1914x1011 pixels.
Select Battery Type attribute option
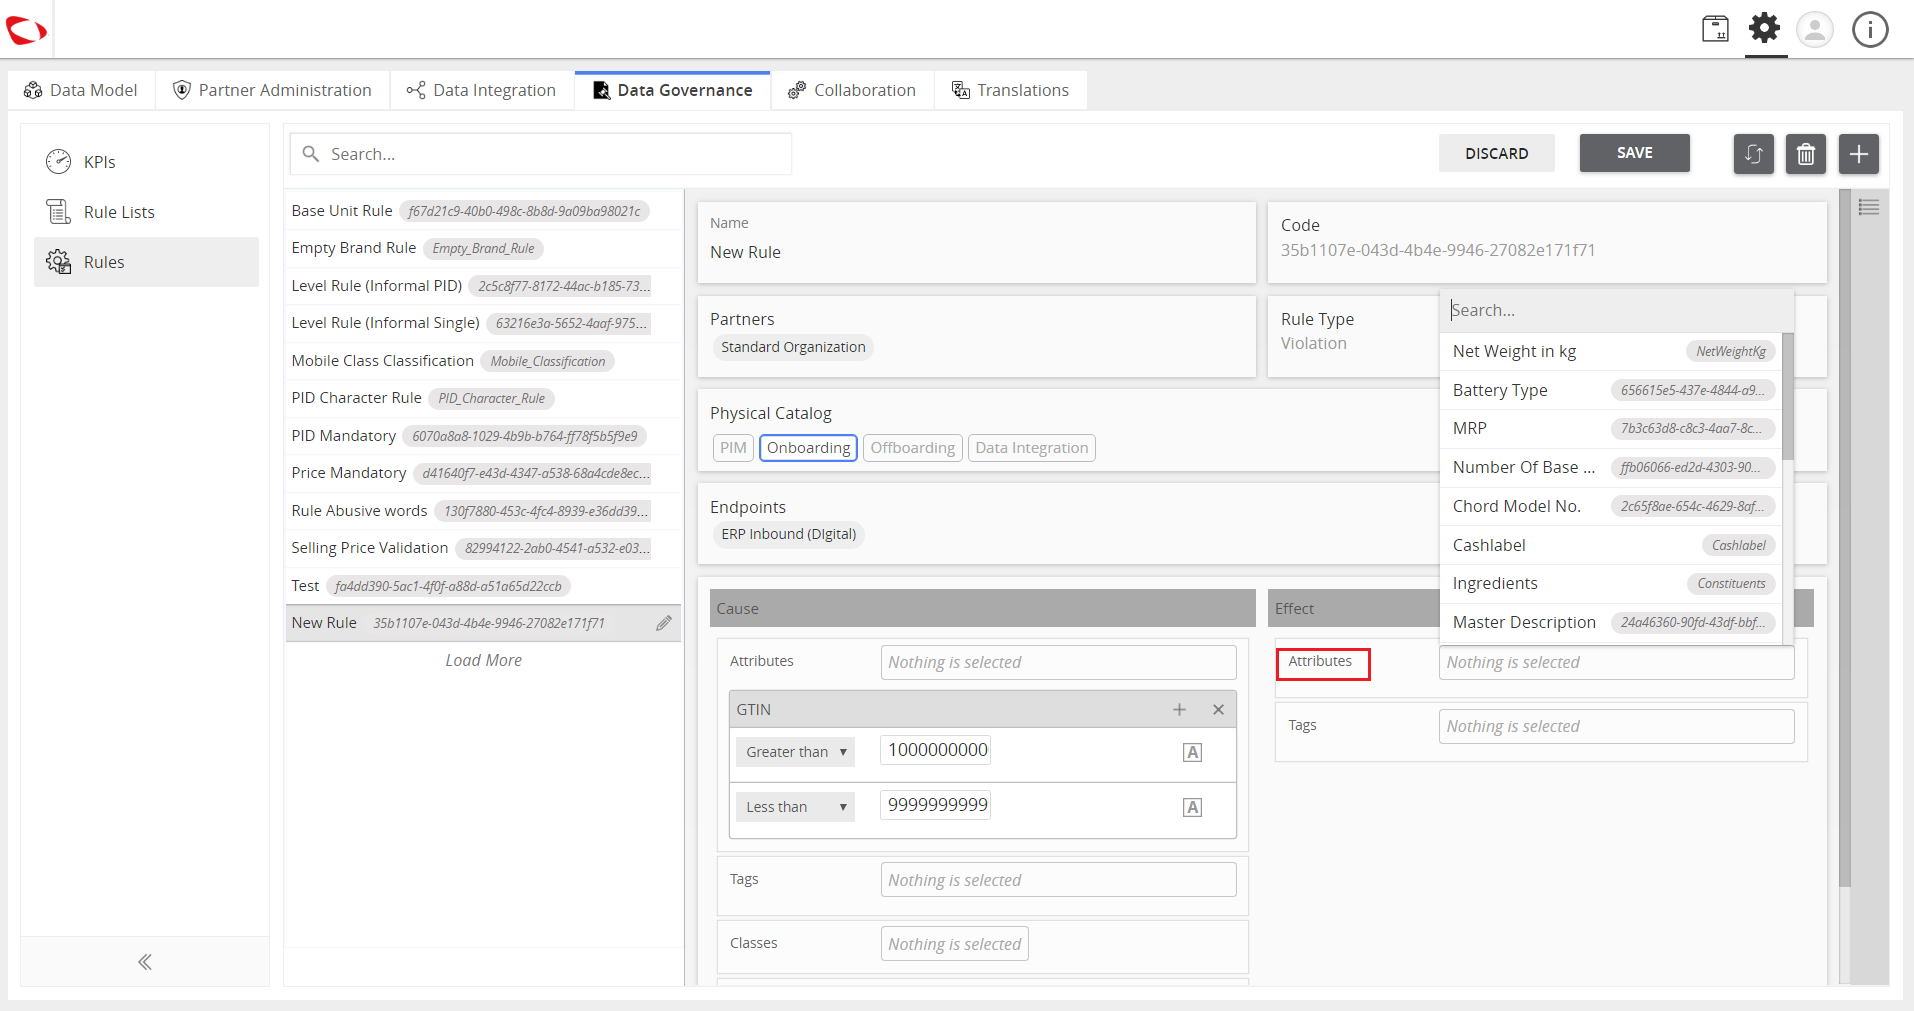[1611, 390]
